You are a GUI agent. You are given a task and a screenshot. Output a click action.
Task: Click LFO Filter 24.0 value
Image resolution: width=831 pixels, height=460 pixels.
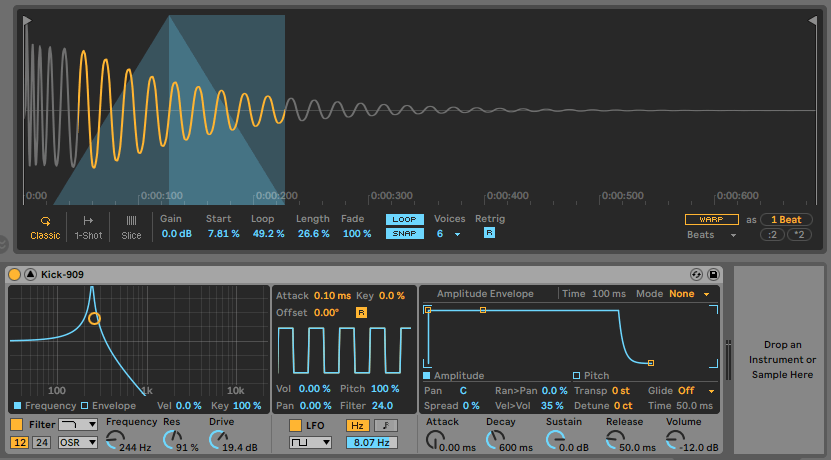click(x=382, y=406)
